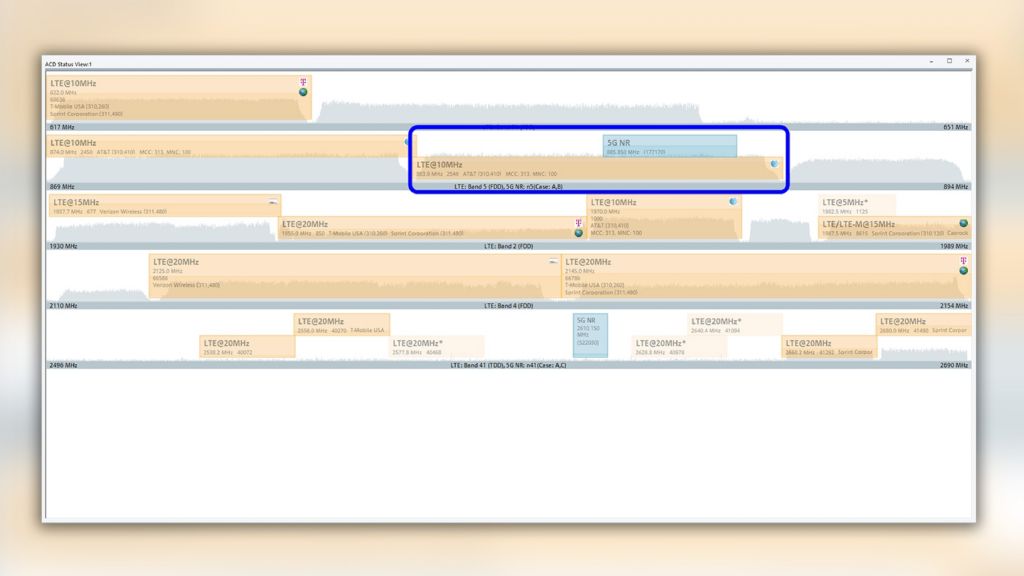This screenshot has width=1024, height=576.
Task: Click AT&T icon in the 1970.0 MHz LTE@10MHz block
Action: click(733, 202)
